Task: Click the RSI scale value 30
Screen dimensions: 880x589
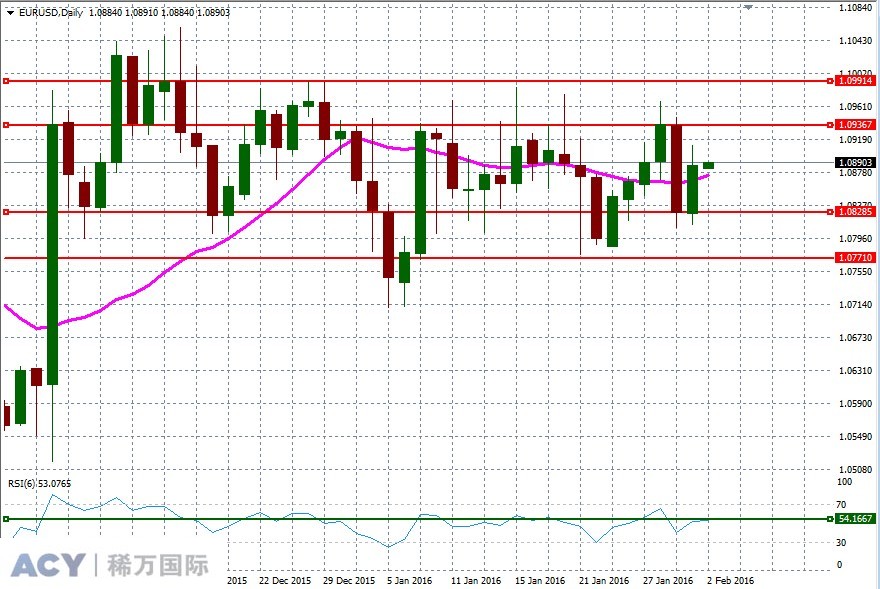Action: (x=841, y=542)
